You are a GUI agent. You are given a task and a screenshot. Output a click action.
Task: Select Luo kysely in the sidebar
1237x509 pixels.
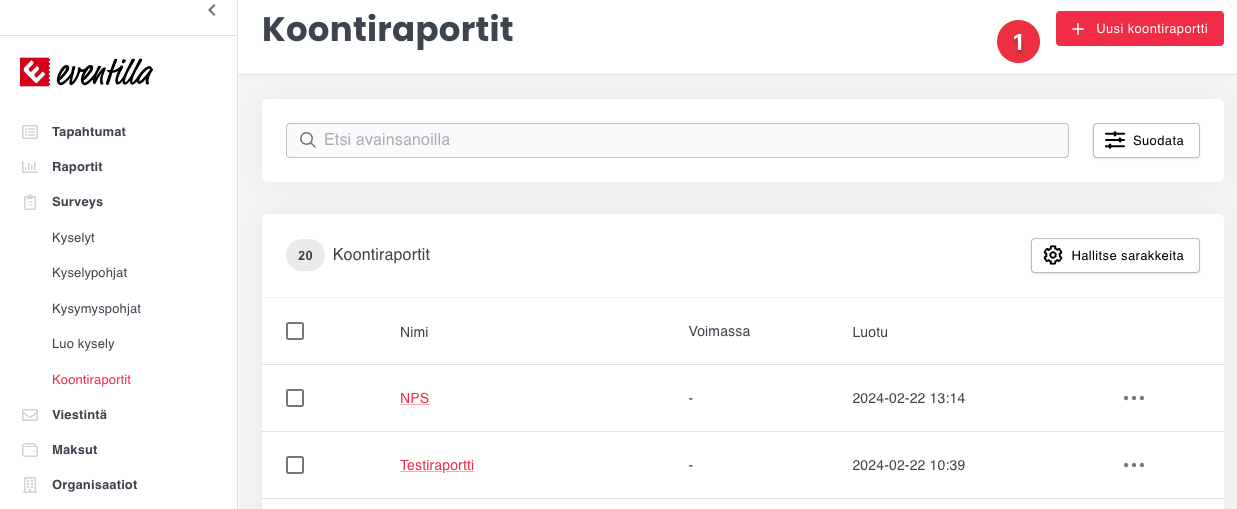coord(83,344)
